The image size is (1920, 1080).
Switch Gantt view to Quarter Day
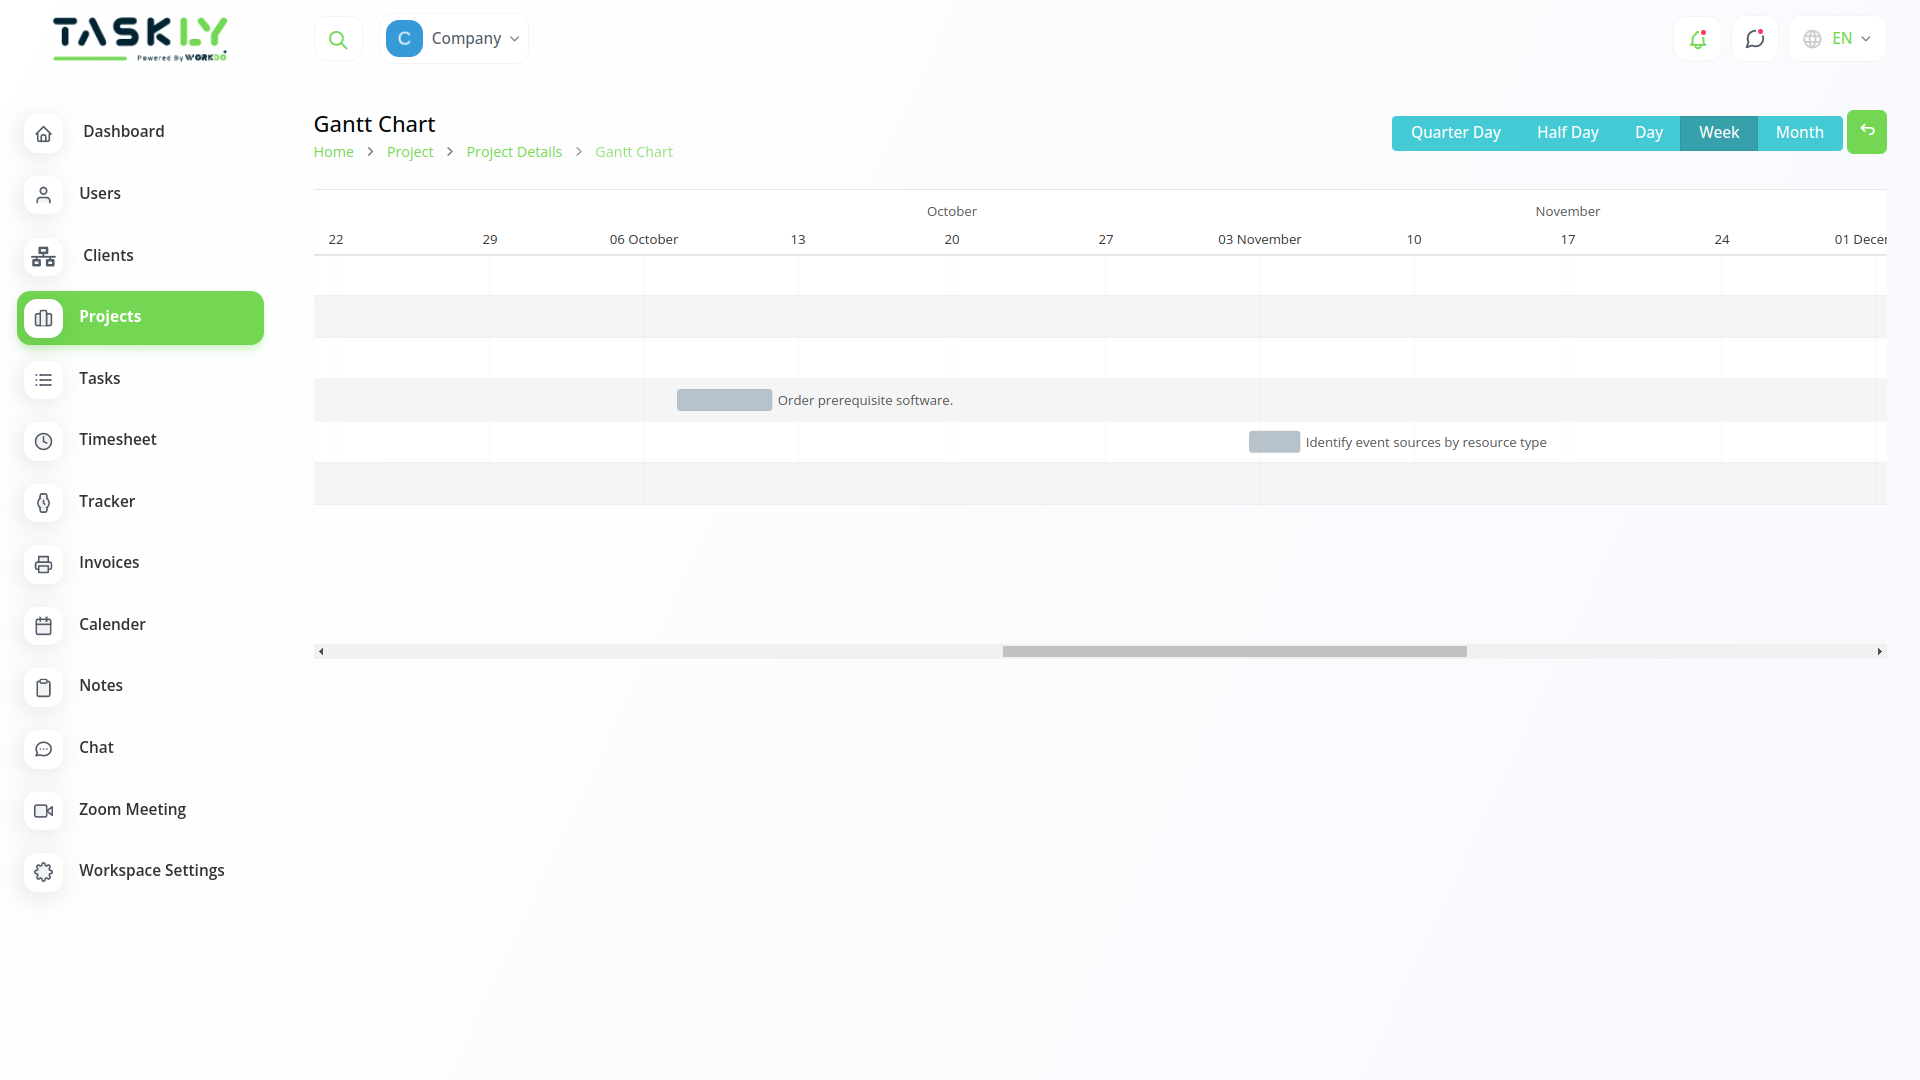(1455, 132)
